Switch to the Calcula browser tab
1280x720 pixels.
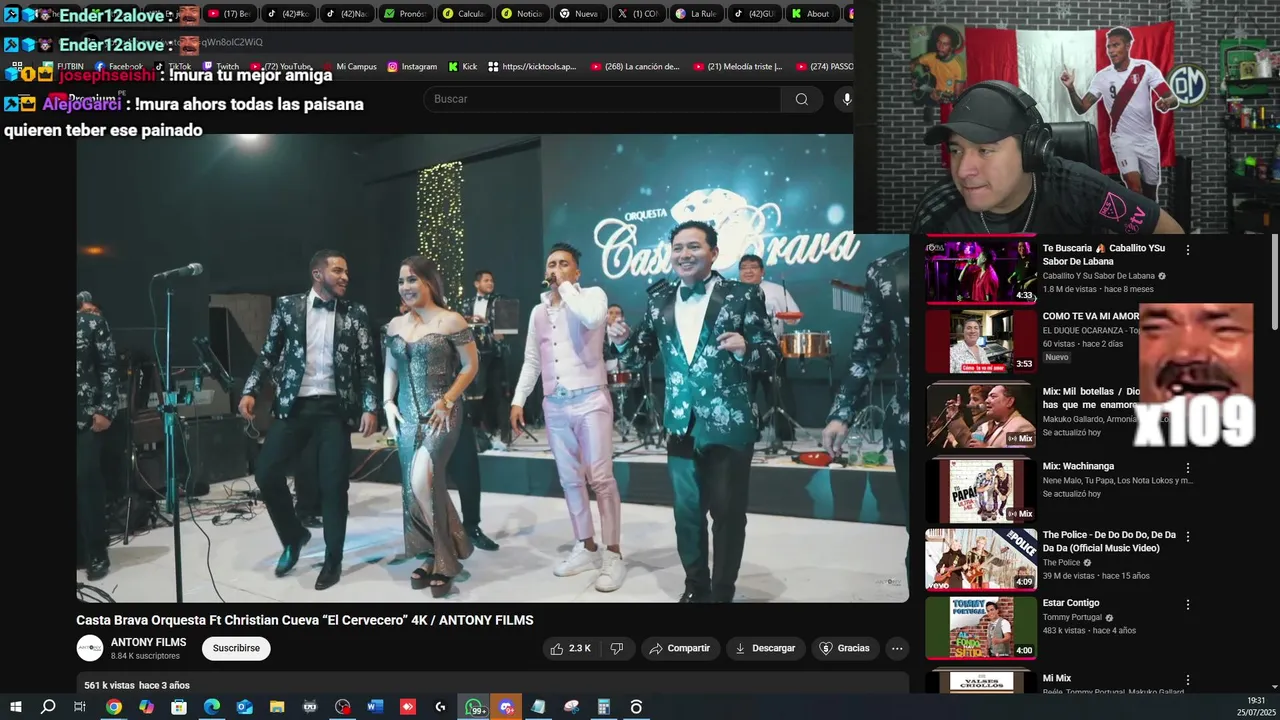click(x=462, y=14)
